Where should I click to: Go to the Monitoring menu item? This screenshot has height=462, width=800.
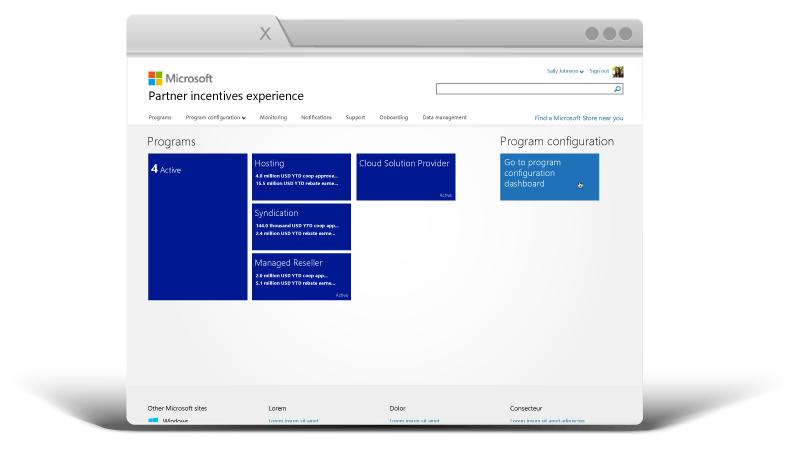point(273,117)
